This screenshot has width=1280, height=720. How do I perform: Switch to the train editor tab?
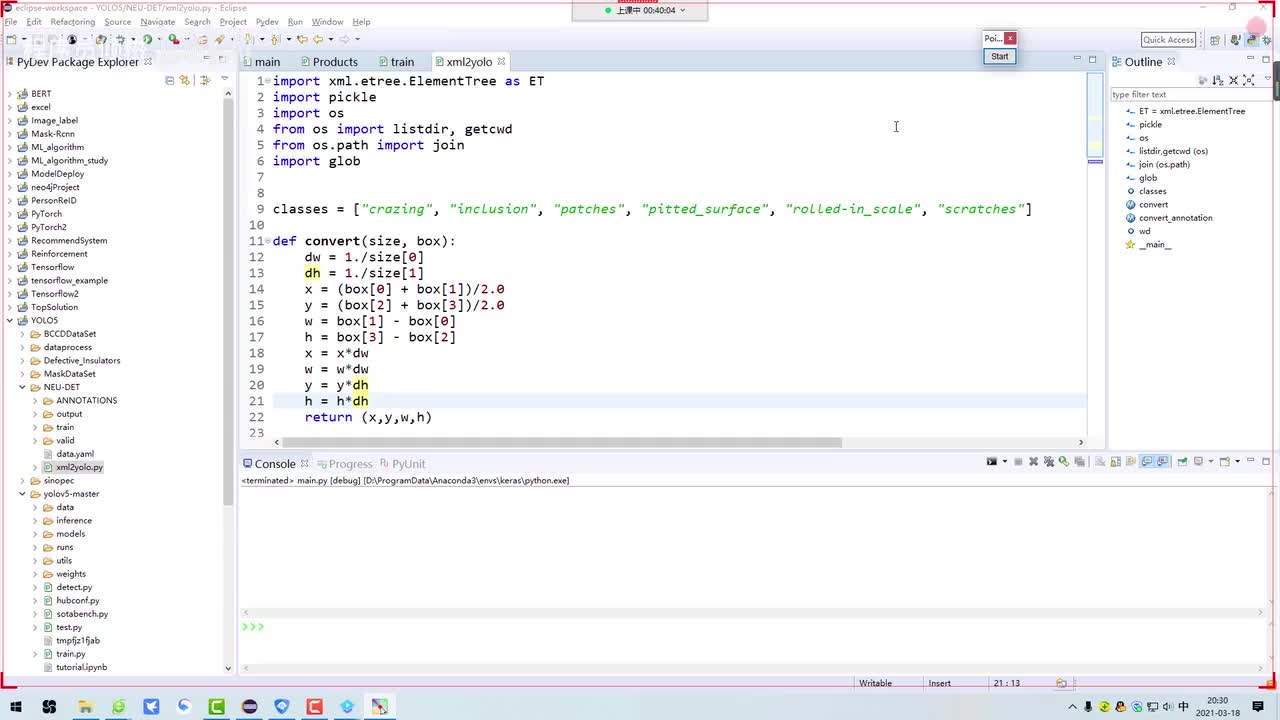point(396,62)
